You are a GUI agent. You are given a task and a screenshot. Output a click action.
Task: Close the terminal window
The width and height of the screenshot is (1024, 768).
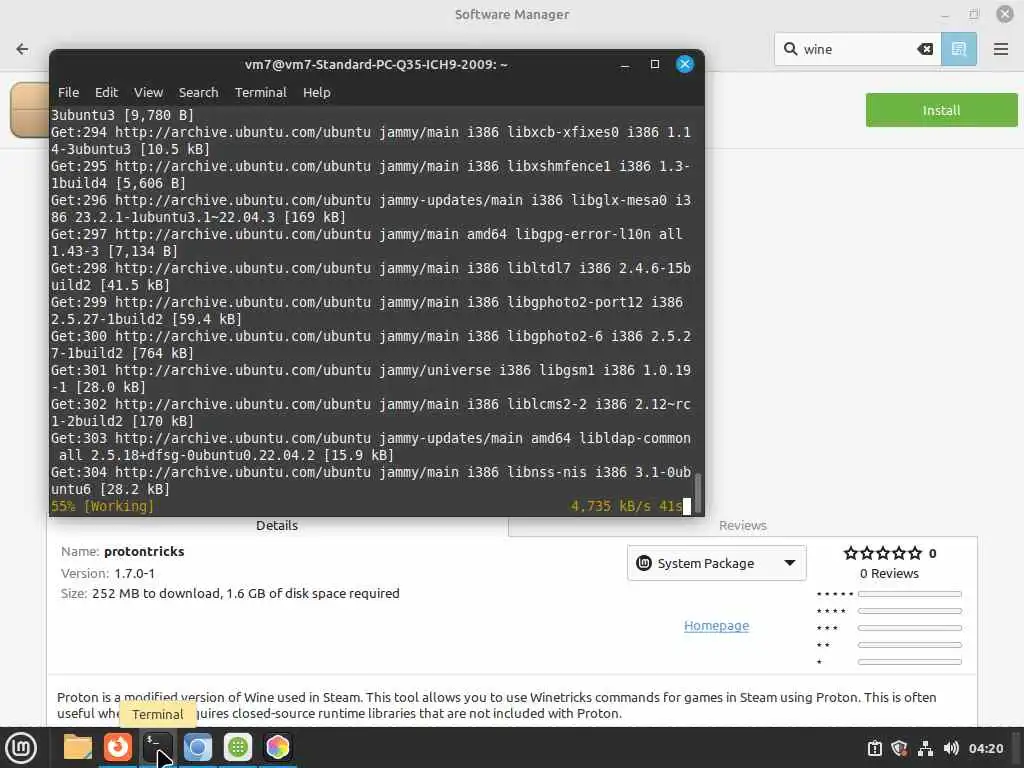(684, 64)
